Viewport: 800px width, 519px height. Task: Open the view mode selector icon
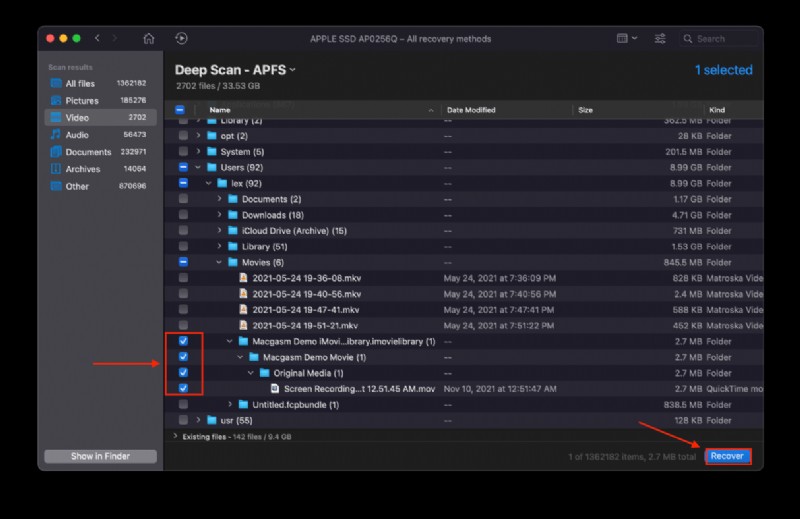pos(627,38)
